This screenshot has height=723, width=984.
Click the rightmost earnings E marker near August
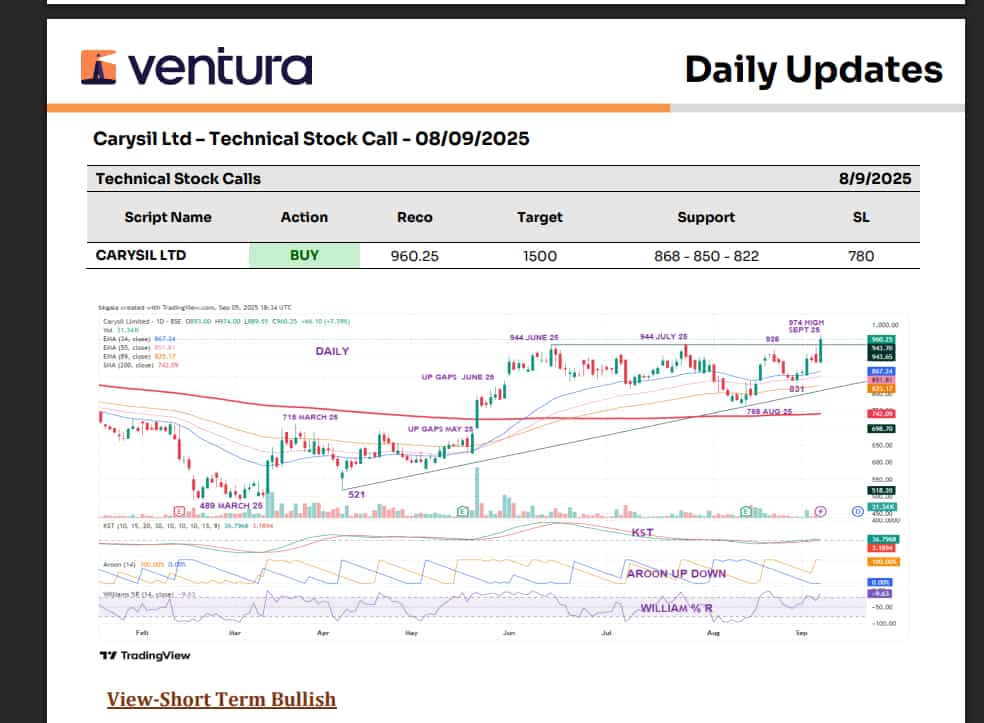point(746,511)
